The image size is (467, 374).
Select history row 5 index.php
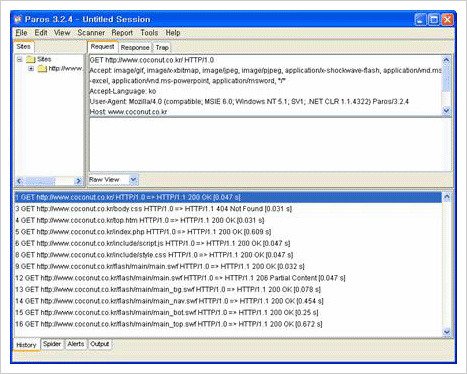pyautogui.click(x=228, y=232)
